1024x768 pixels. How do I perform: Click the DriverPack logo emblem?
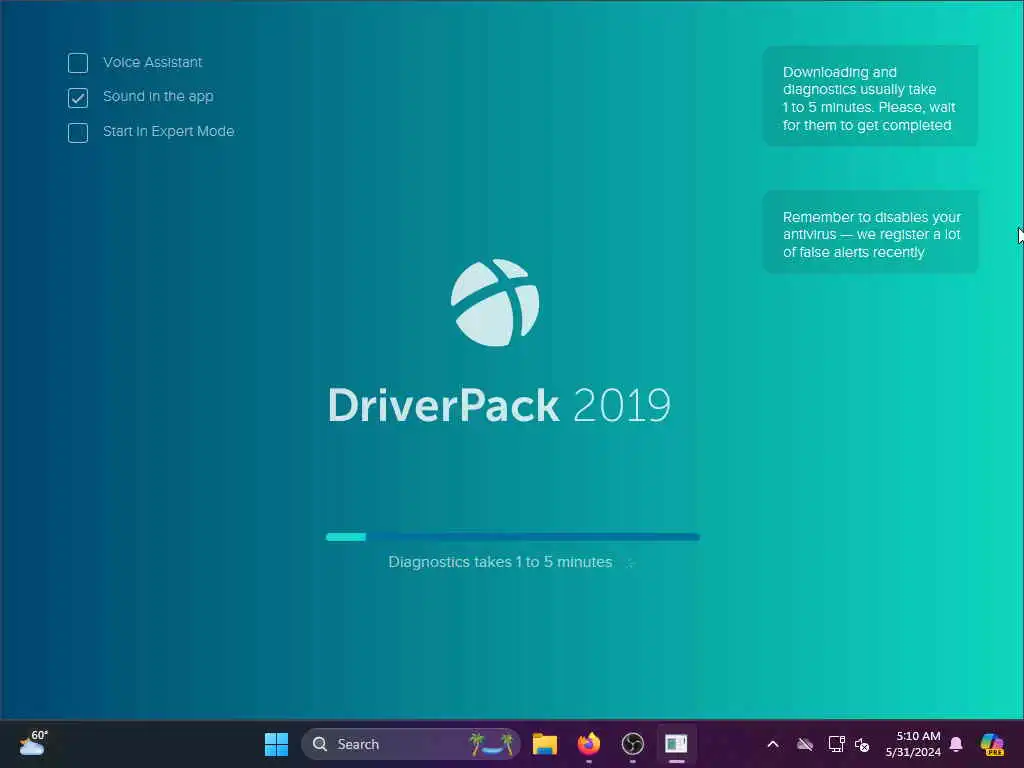(x=495, y=302)
